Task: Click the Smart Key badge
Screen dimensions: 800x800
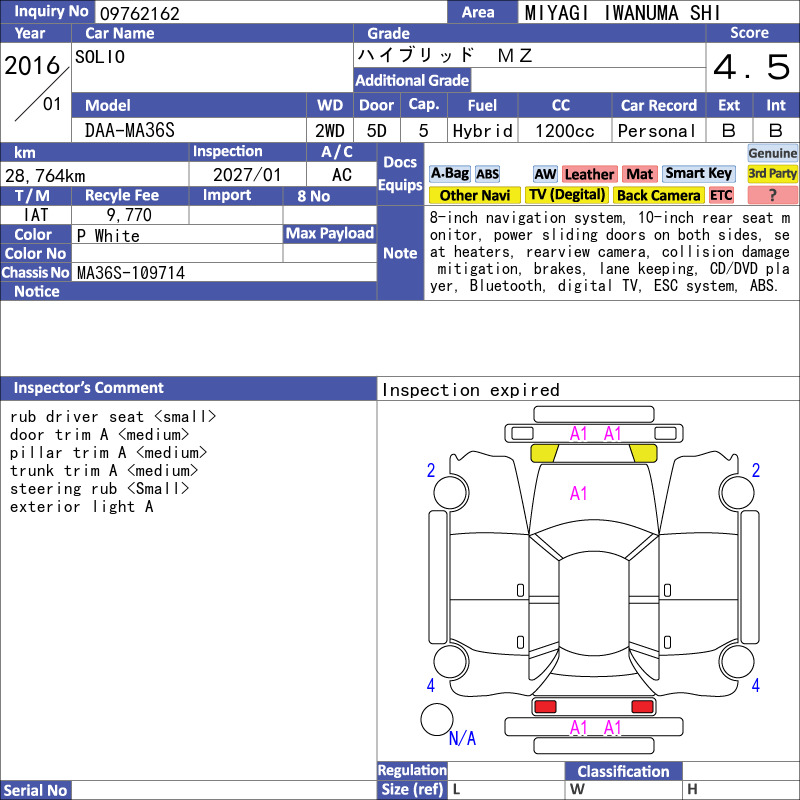Action: click(x=698, y=173)
